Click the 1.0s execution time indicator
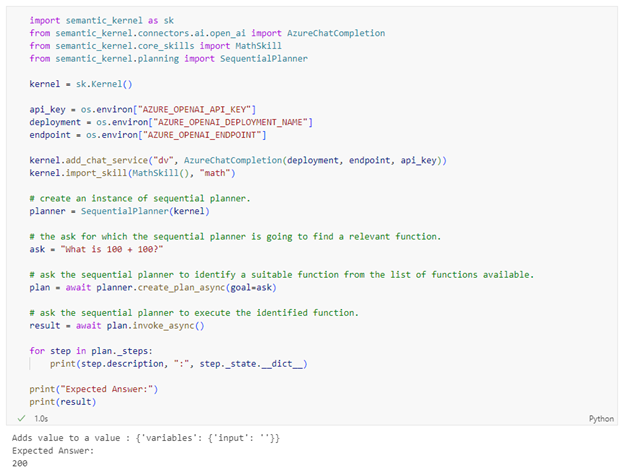The height and width of the screenshot is (475, 624). coord(41,418)
